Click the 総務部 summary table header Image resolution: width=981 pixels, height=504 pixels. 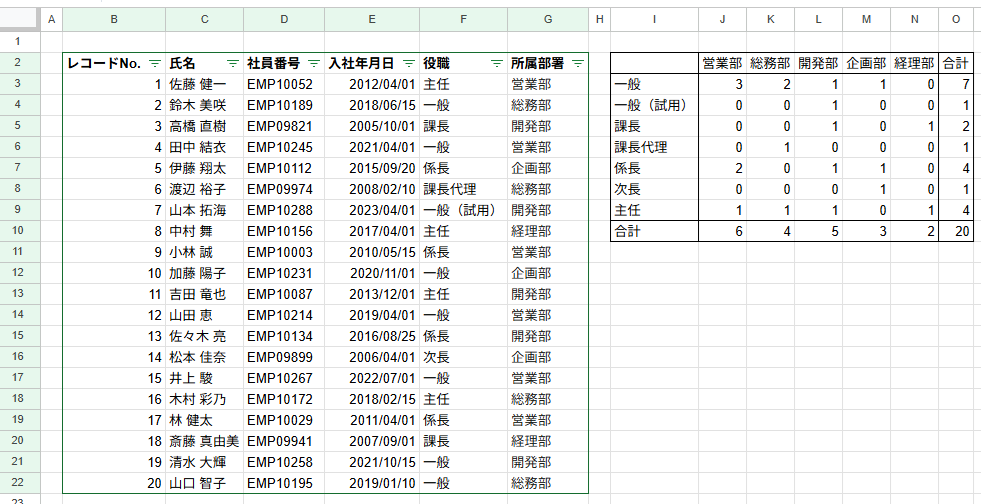click(x=770, y=63)
